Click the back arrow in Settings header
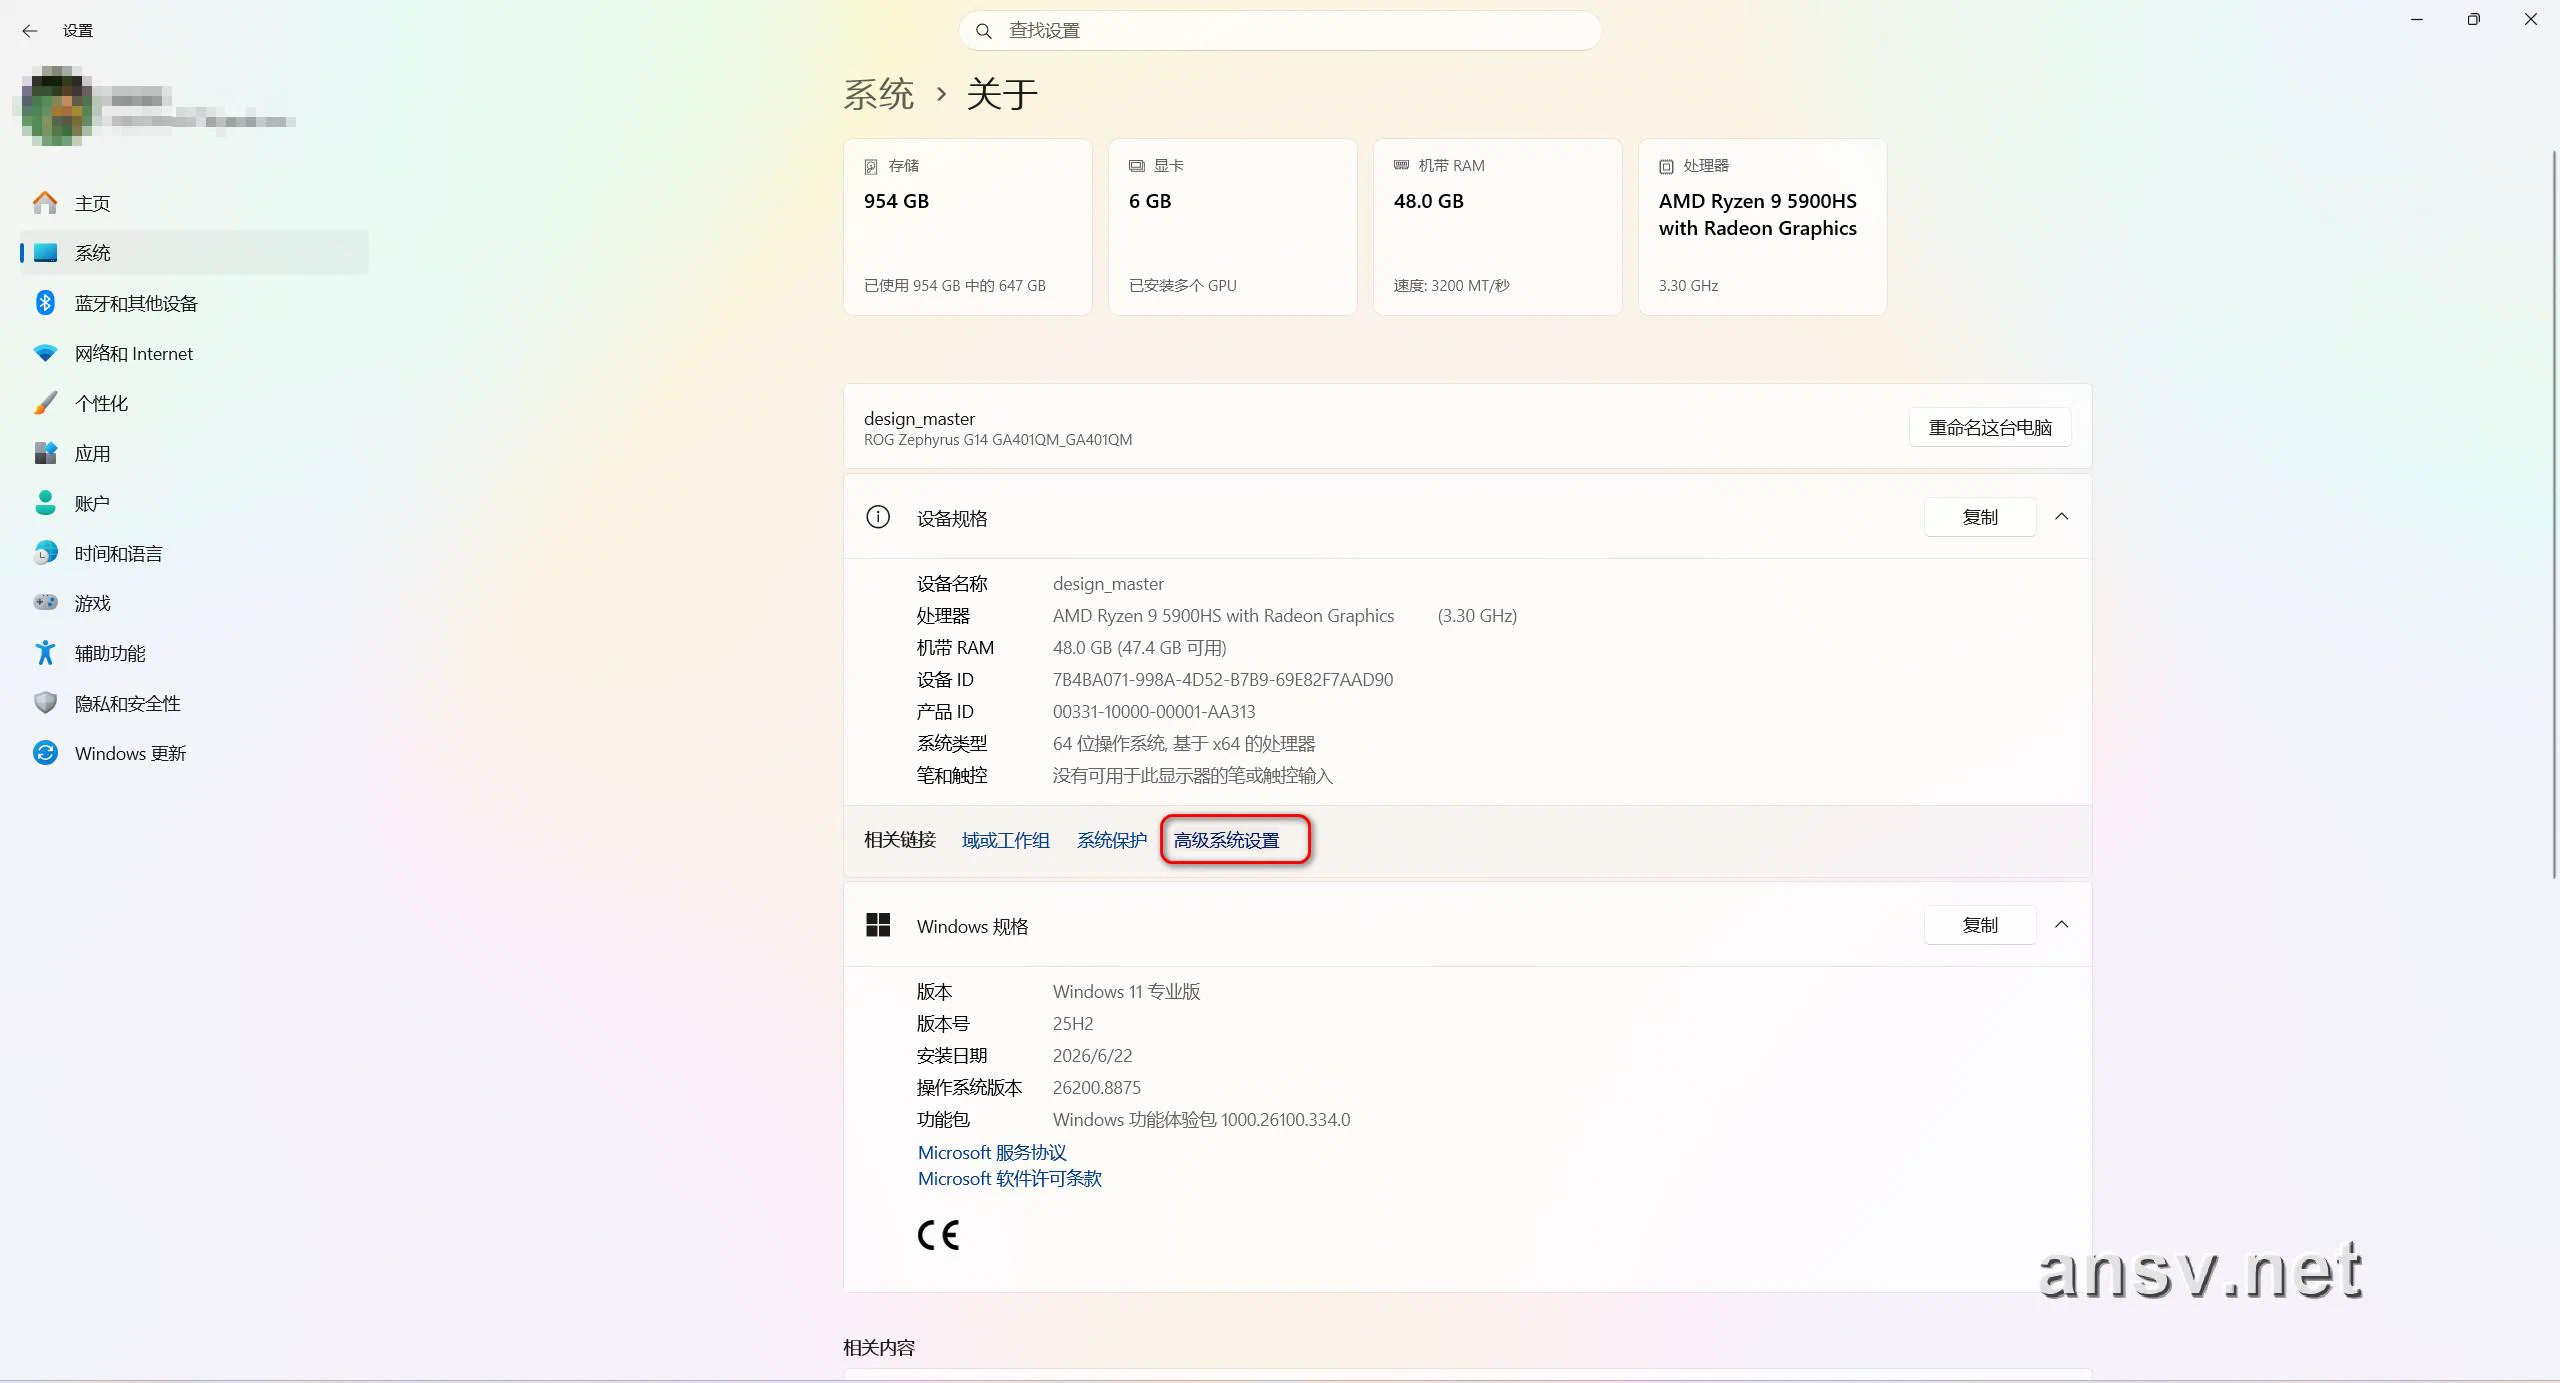The image size is (2560, 1383). tap(30, 31)
